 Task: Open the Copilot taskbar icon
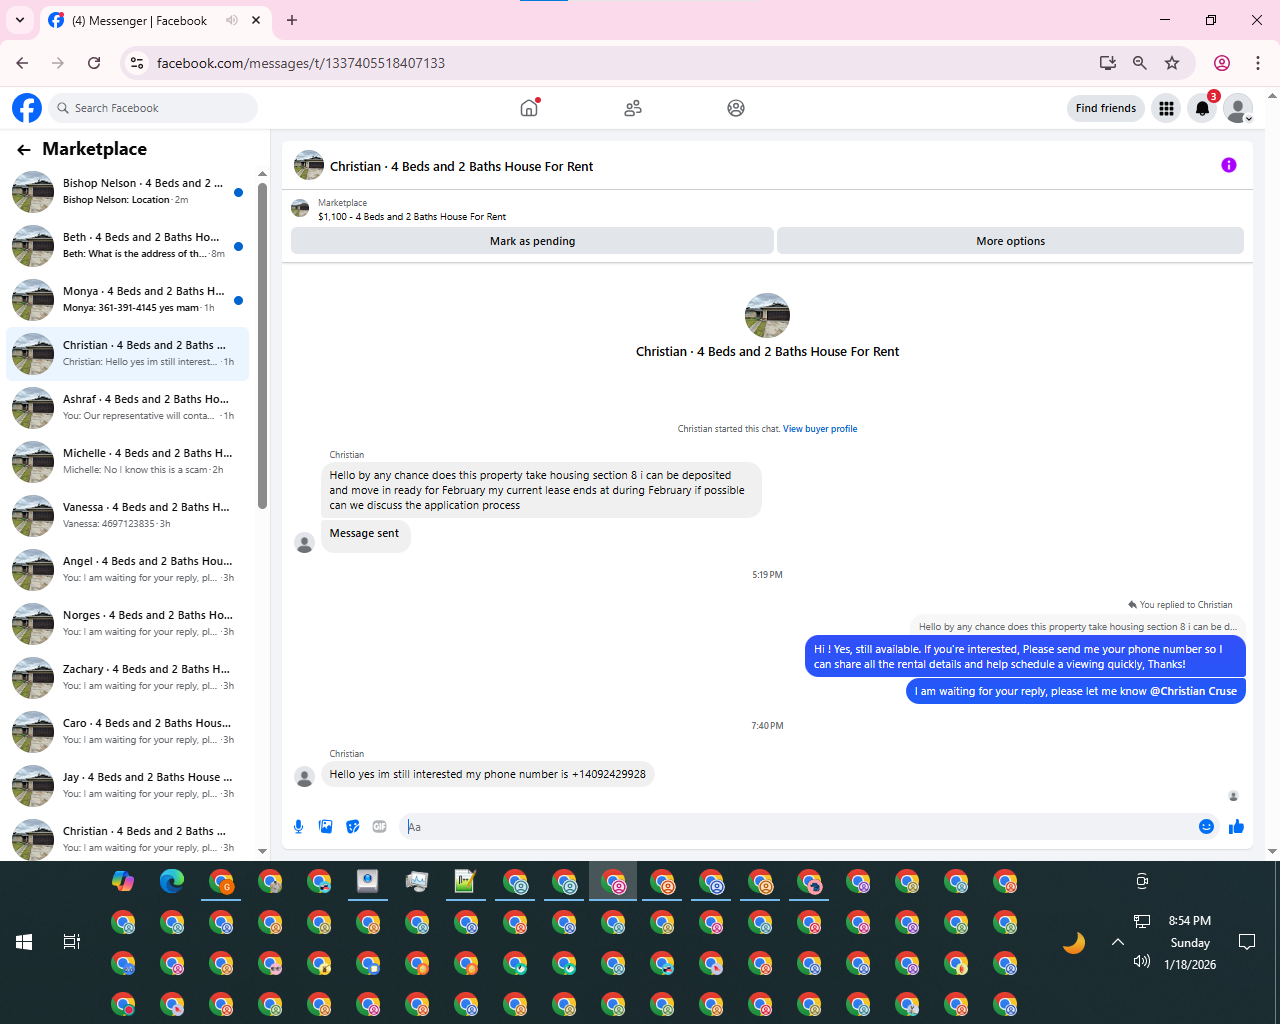point(123,881)
